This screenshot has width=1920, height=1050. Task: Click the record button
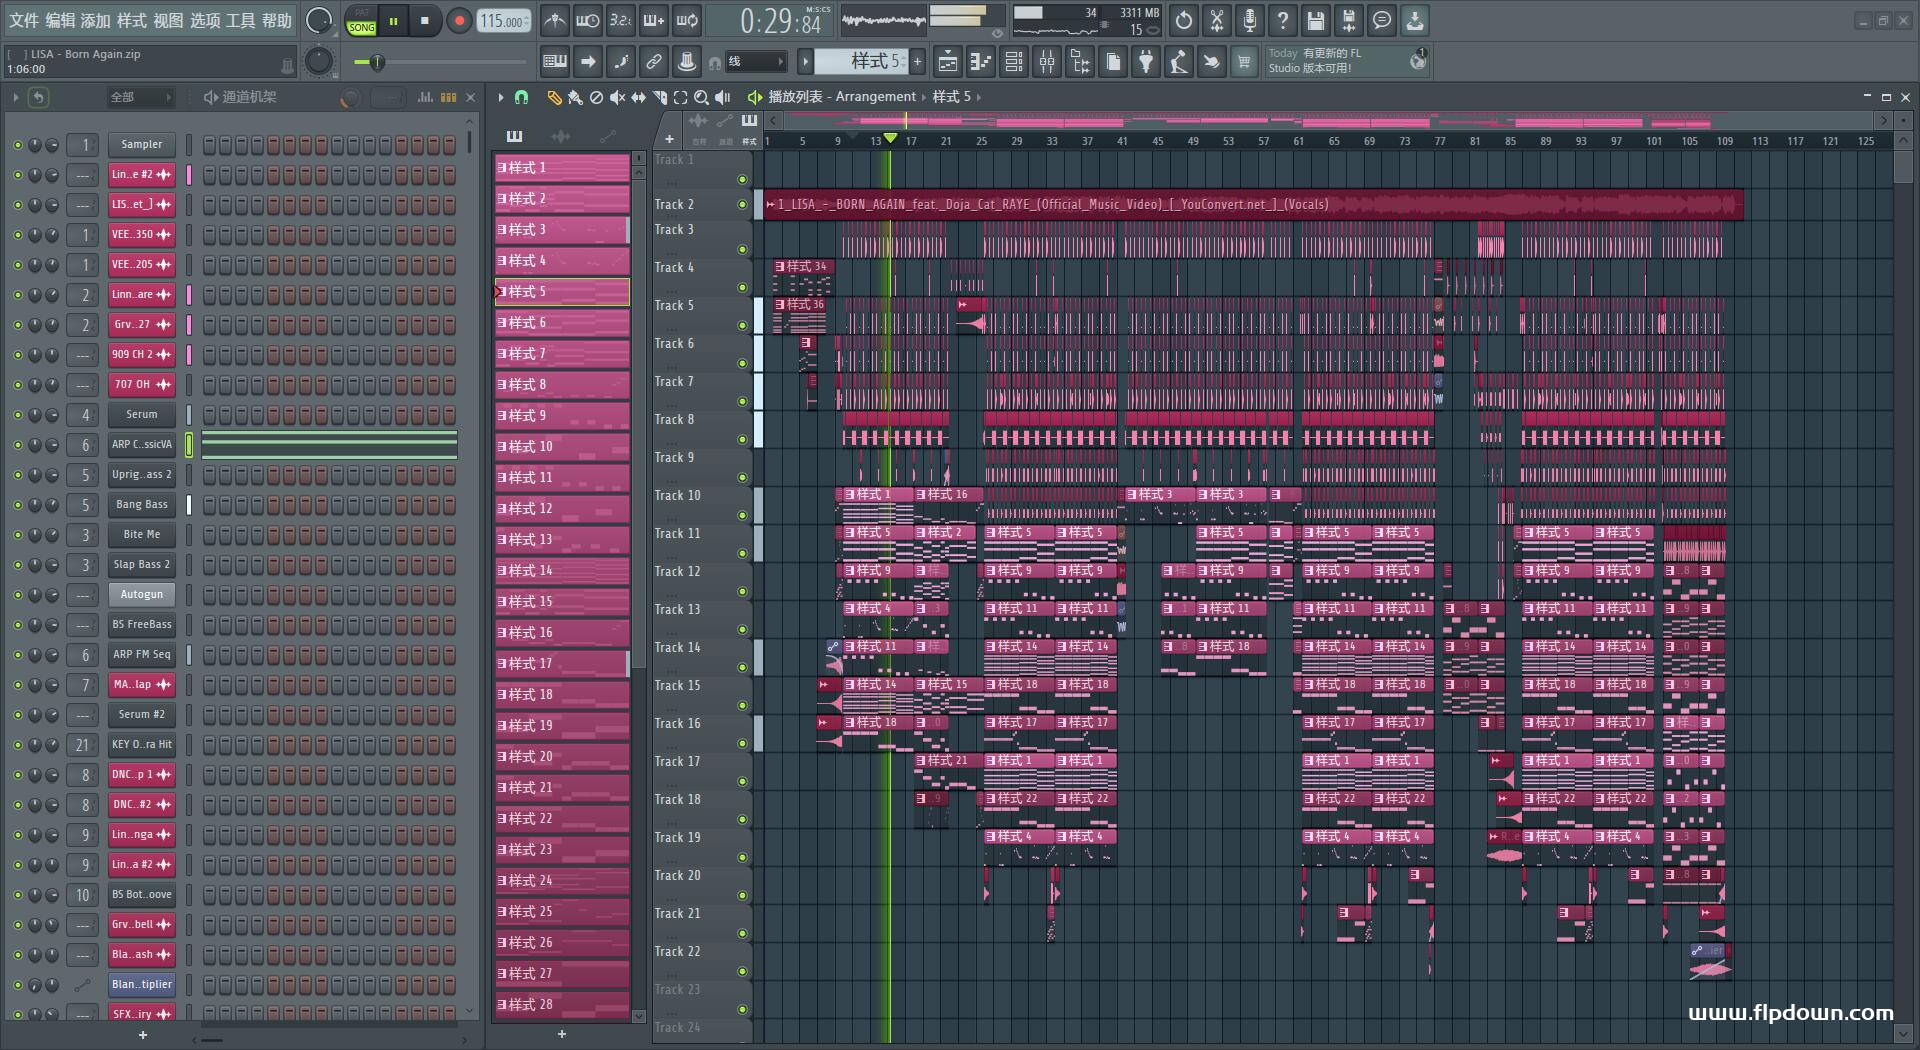click(x=459, y=21)
